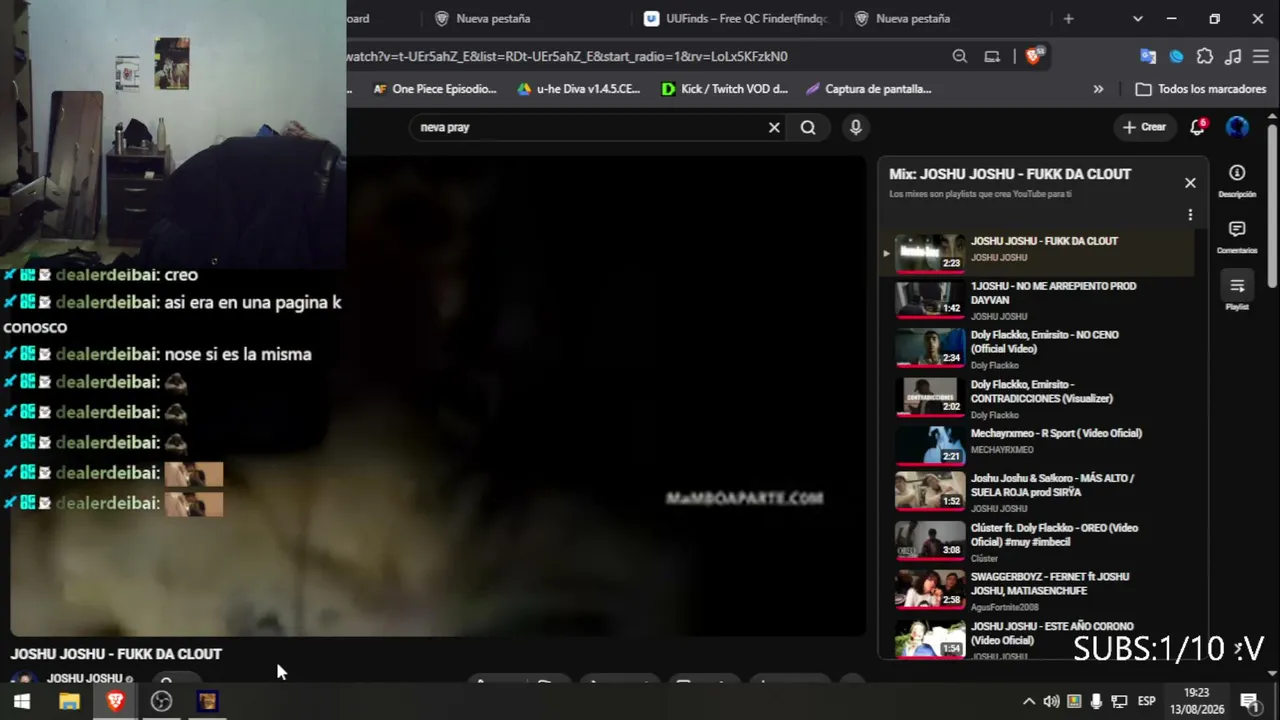Play the MÁS ALTO / SUELA ROJA thumbnail
1280x720 pixels.
click(x=930, y=490)
